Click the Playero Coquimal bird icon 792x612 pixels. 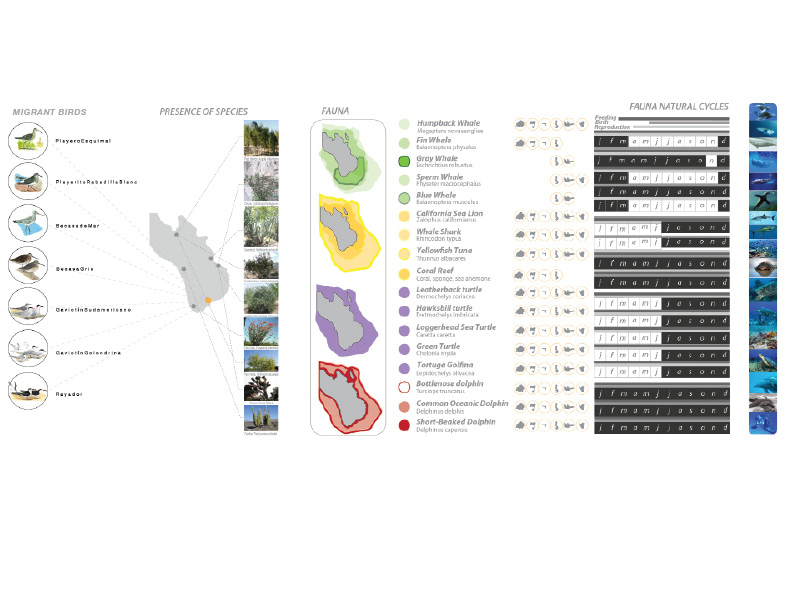point(27,141)
